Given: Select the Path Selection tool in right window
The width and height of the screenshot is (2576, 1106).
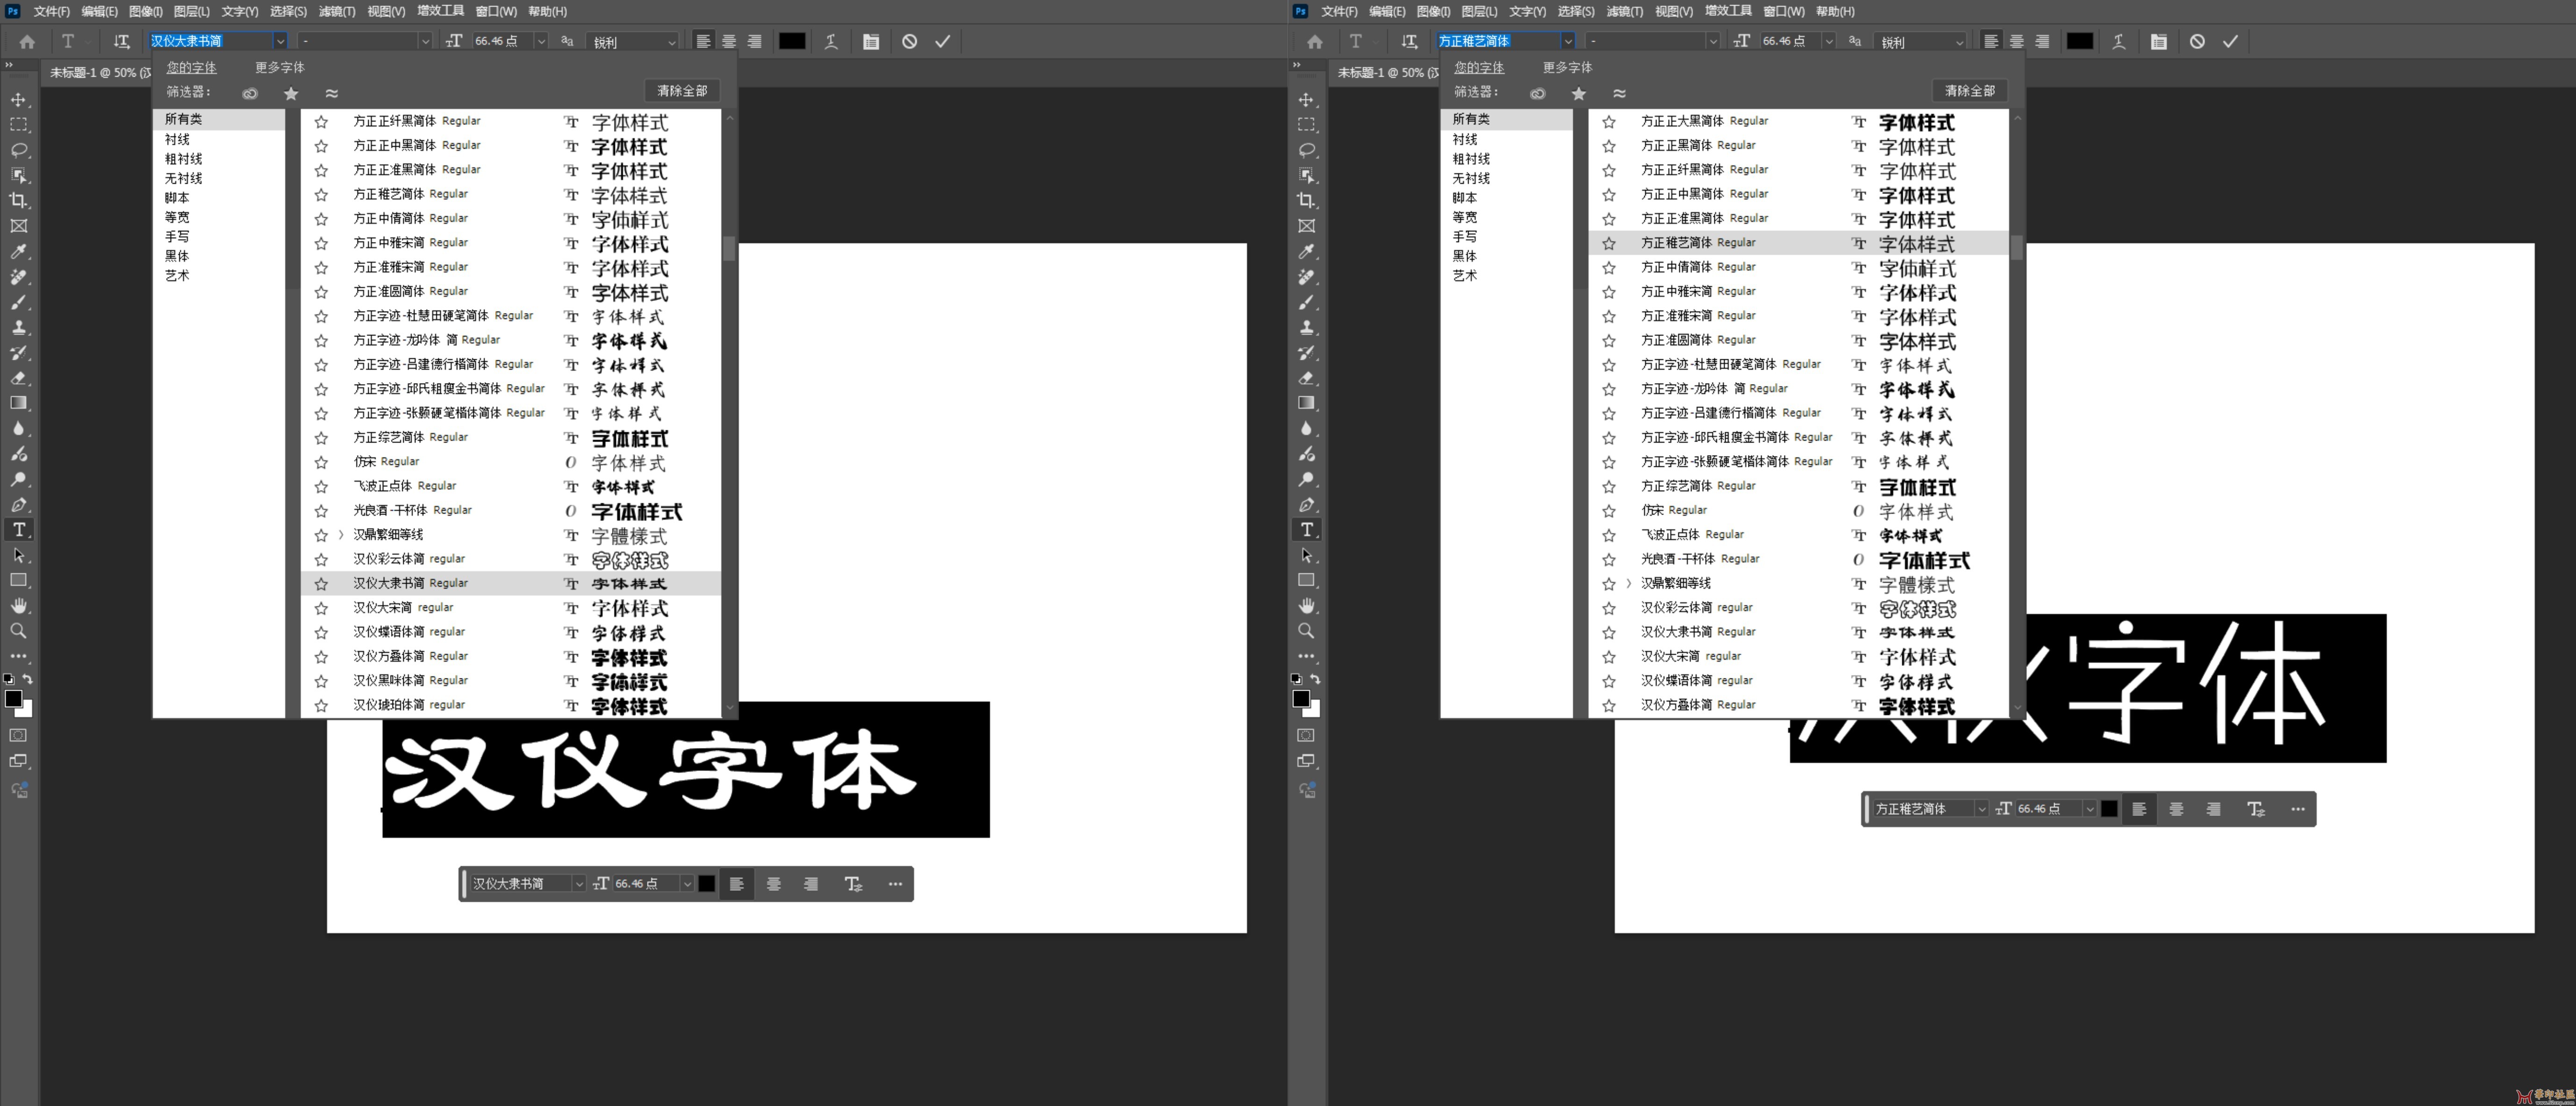Looking at the screenshot, I should pyautogui.click(x=1307, y=555).
